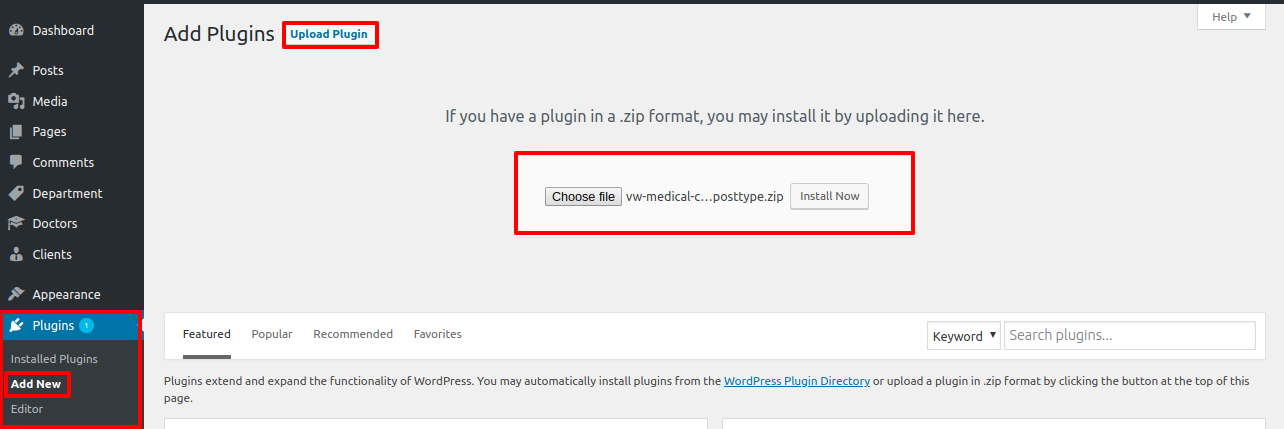Open the WordPress Plugin Directory link
1284x429 pixels.
pyautogui.click(x=797, y=381)
